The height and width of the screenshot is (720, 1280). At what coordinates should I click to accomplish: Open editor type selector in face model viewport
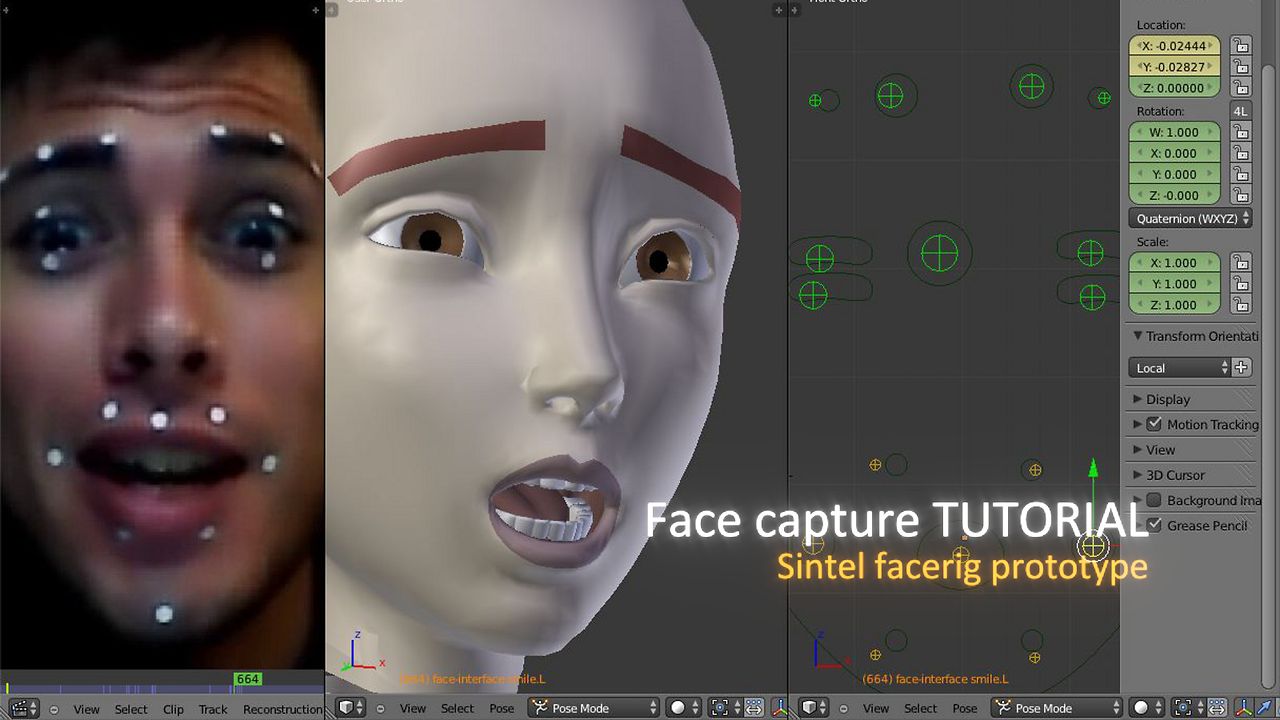point(351,708)
